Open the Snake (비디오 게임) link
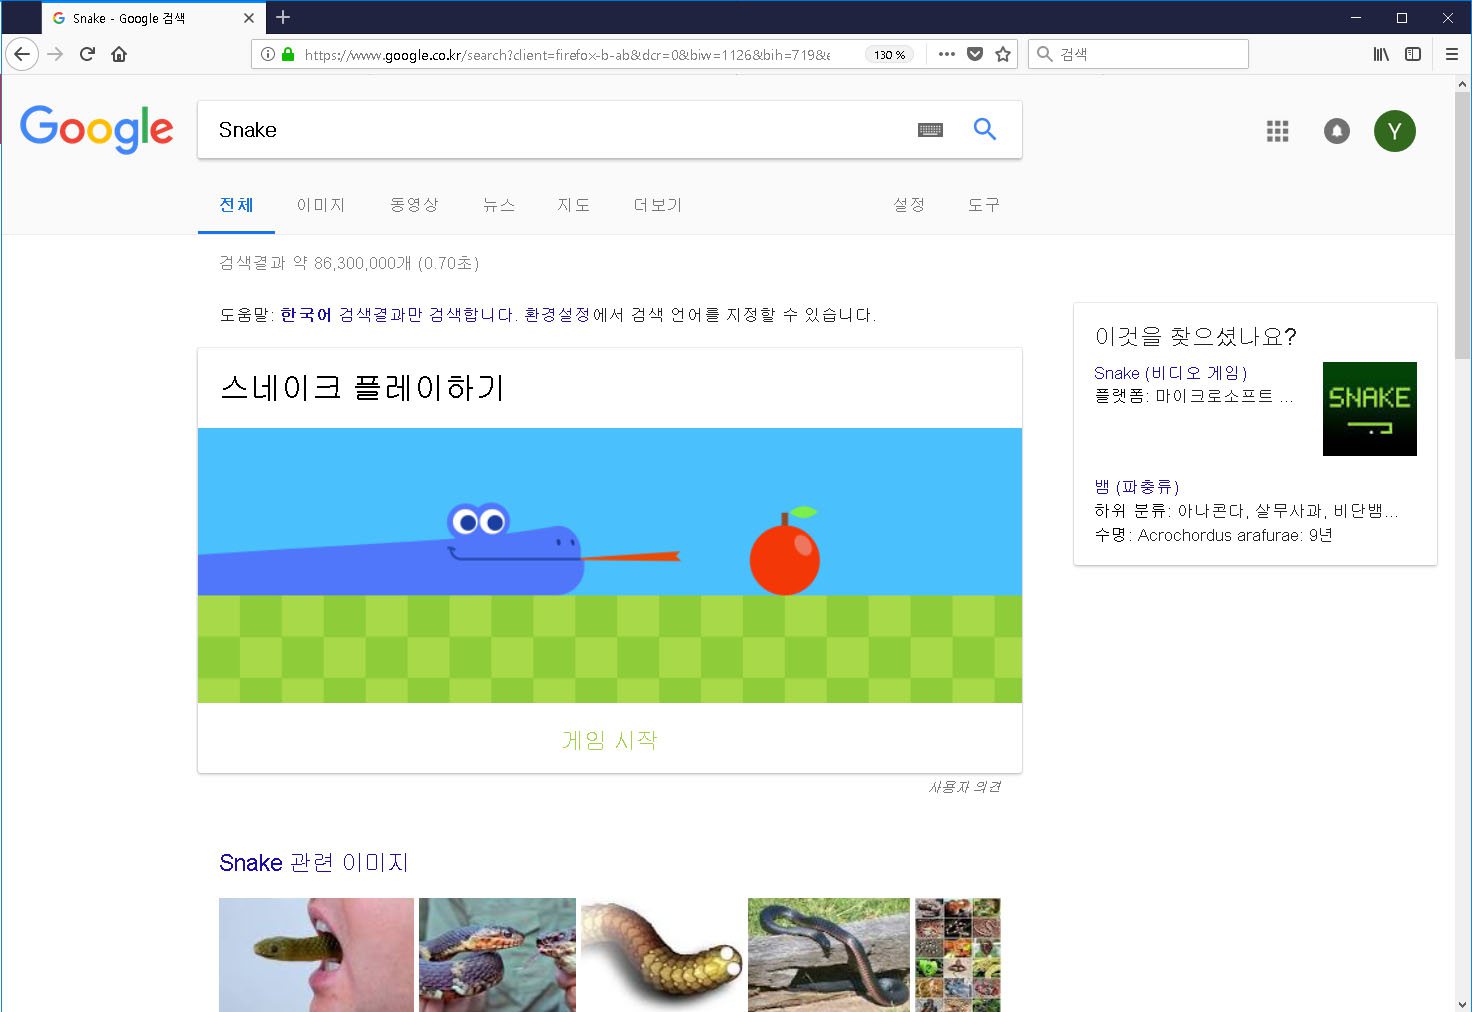Image resolution: width=1472 pixels, height=1012 pixels. click(1171, 373)
